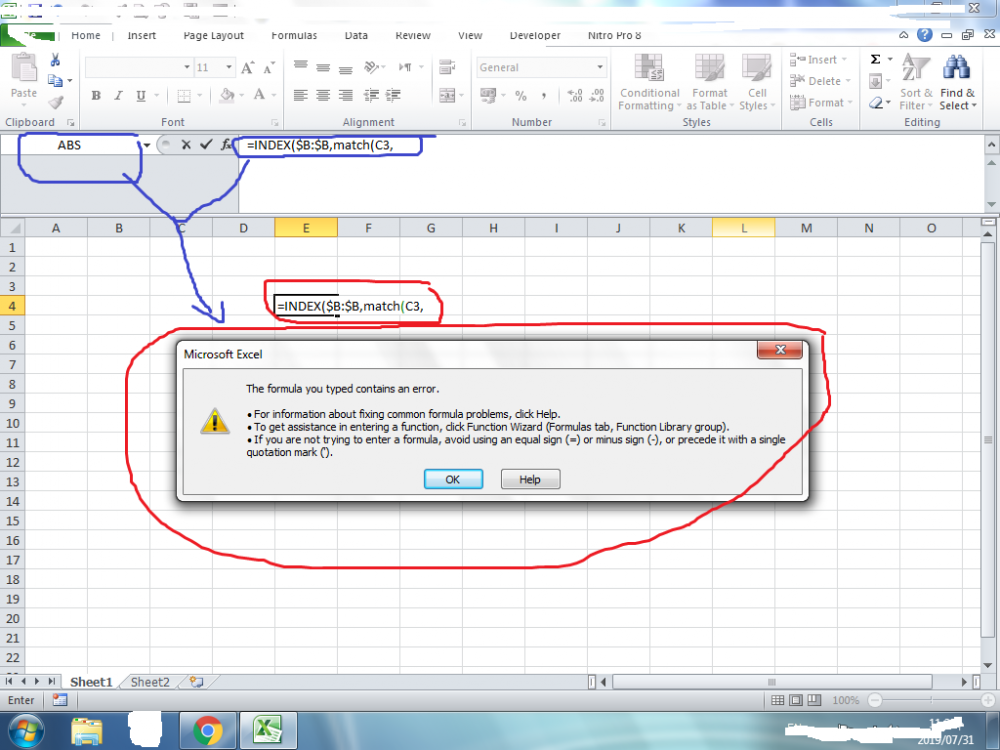Open Find & Select binoculars menu
The image size is (1000, 750).
(x=957, y=82)
